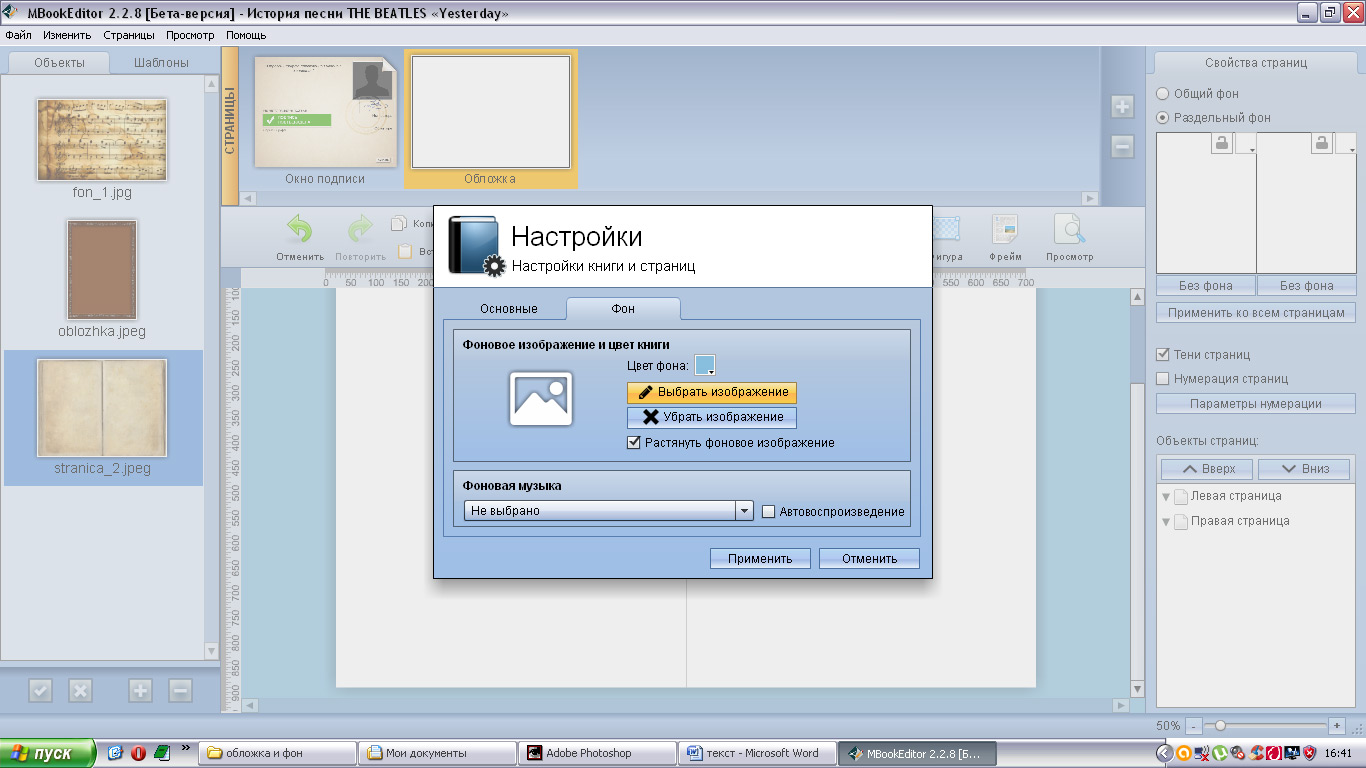1366x768 pixels.
Task: Expand the Правая страница tree node
Action: 1166,521
